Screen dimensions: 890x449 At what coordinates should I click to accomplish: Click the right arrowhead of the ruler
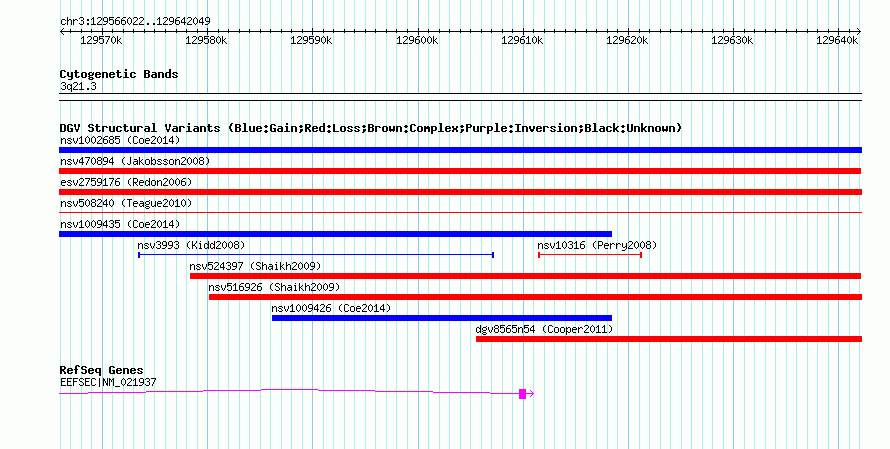[859, 32]
